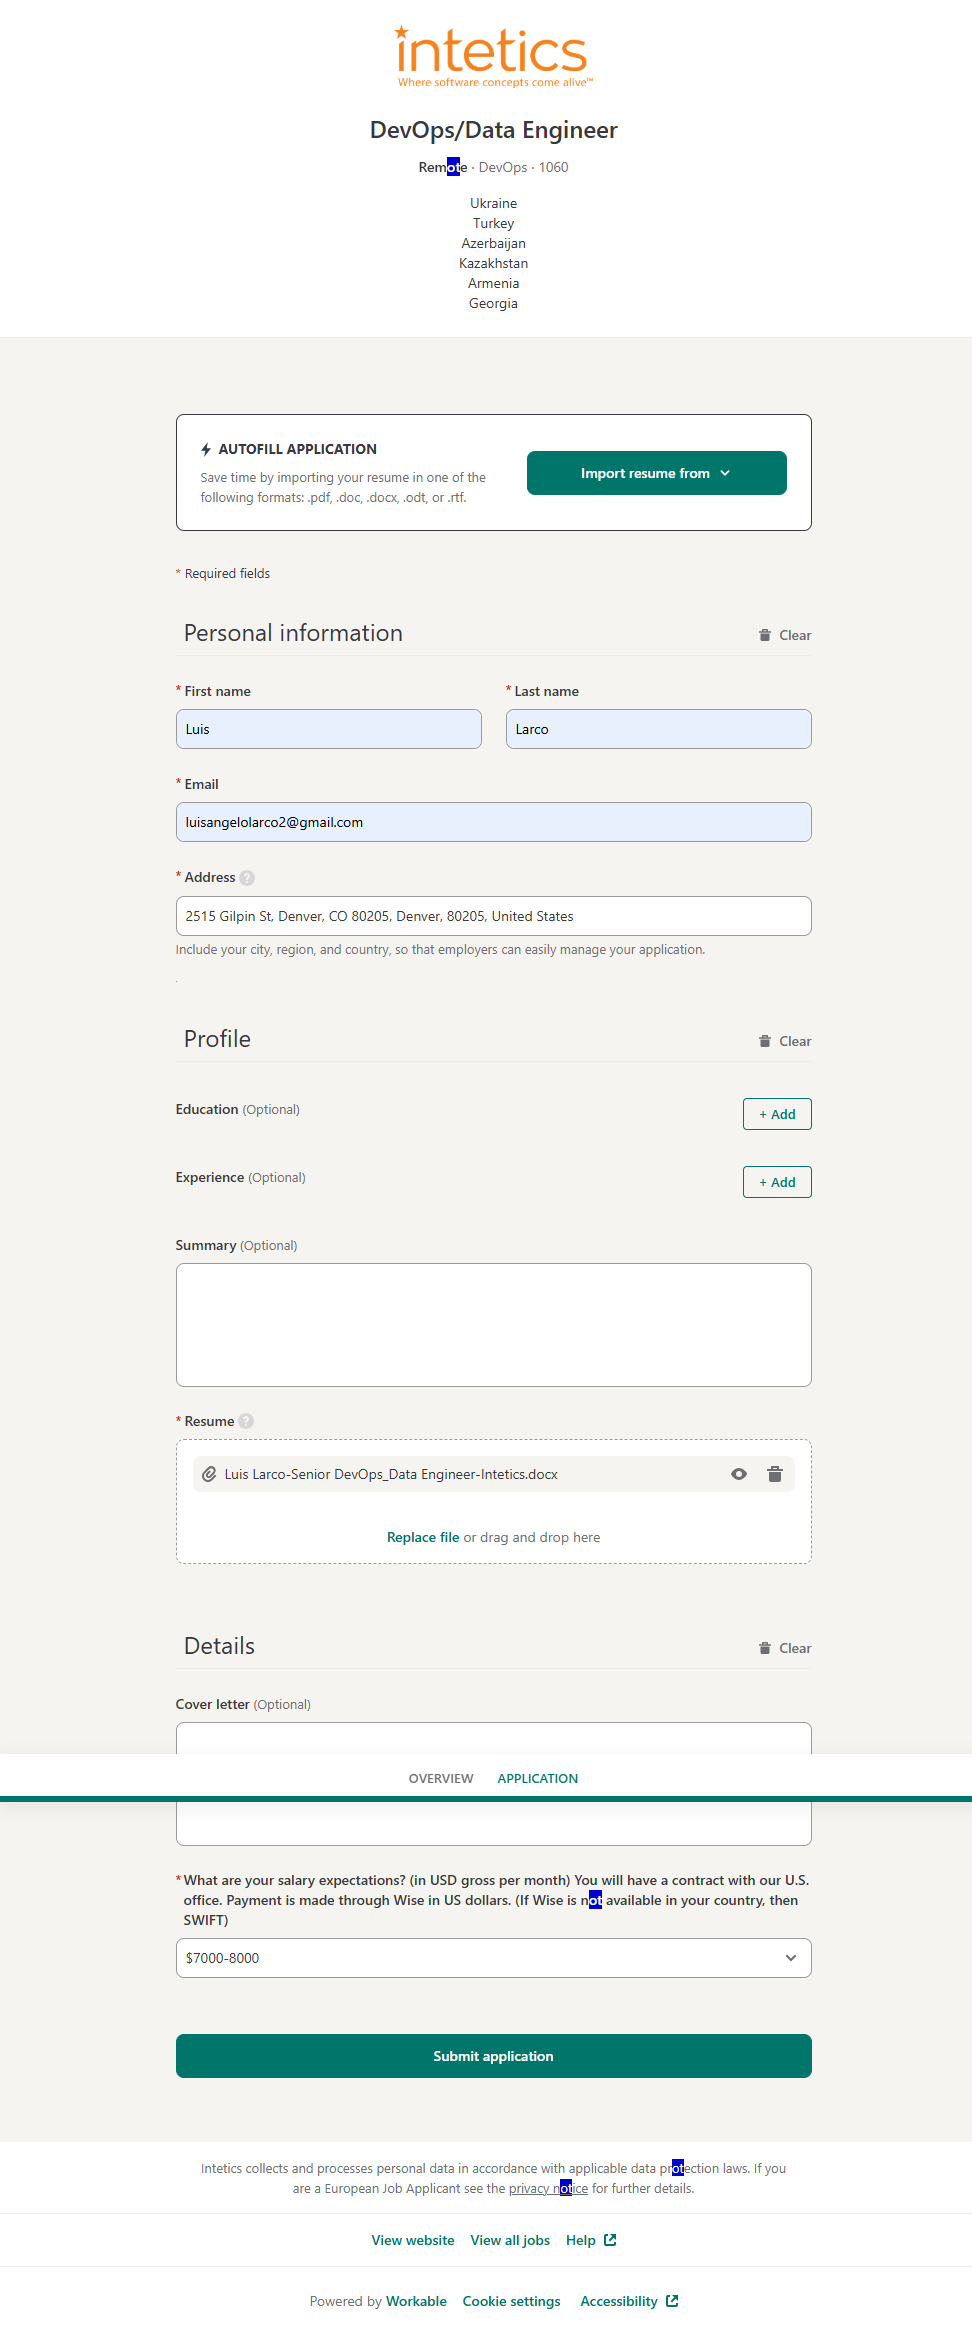Select the Application tab

click(538, 1778)
